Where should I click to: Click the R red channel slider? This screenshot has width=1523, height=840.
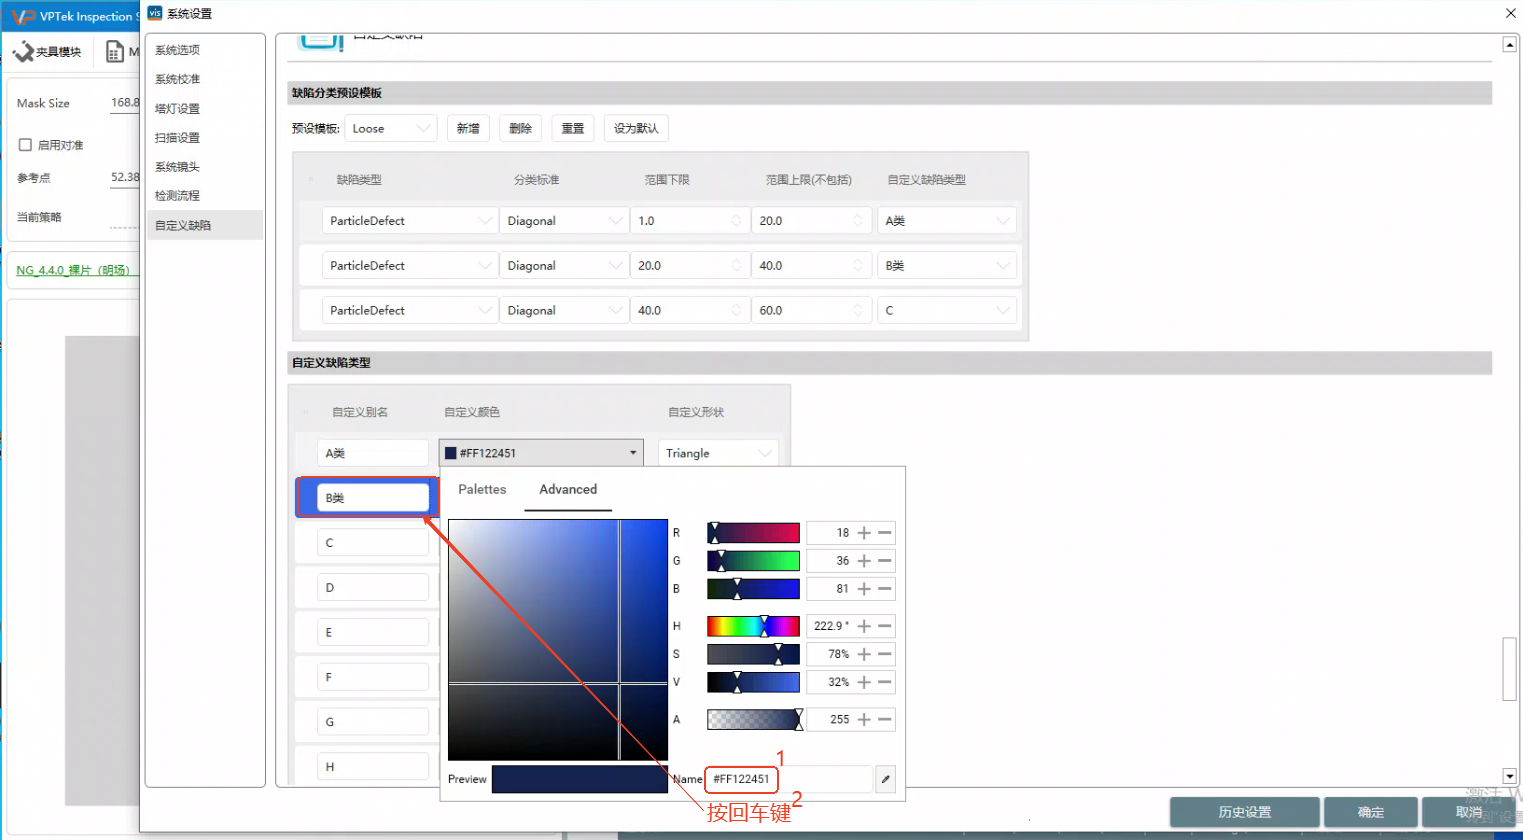[753, 533]
